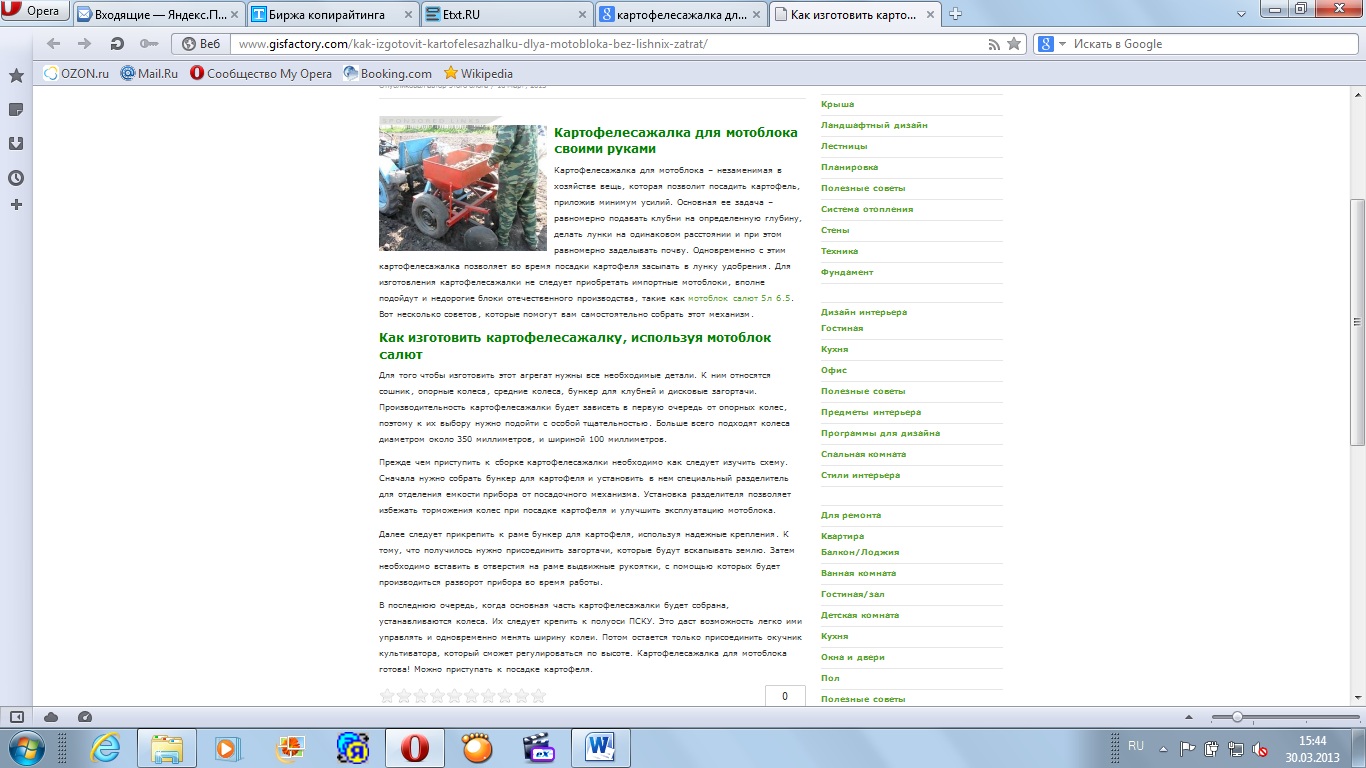The width and height of the screenshot is (1366, 768).
Task: Open the Windows Start menu
Action: click(25, 747)
